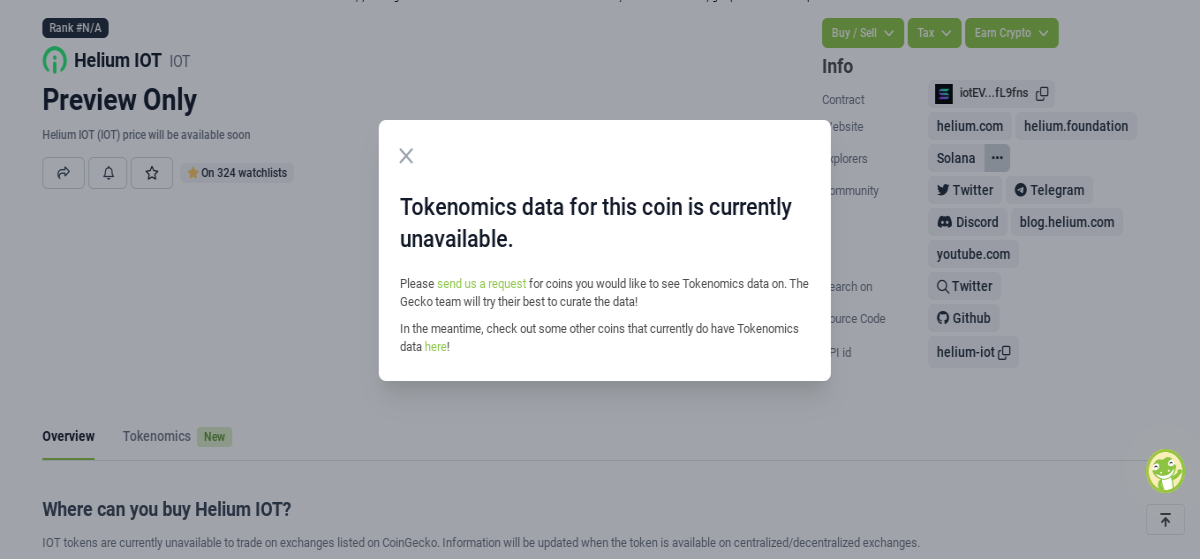Open the Discord community link
This screenshot has height=559, width=1200.
(967, 222)
